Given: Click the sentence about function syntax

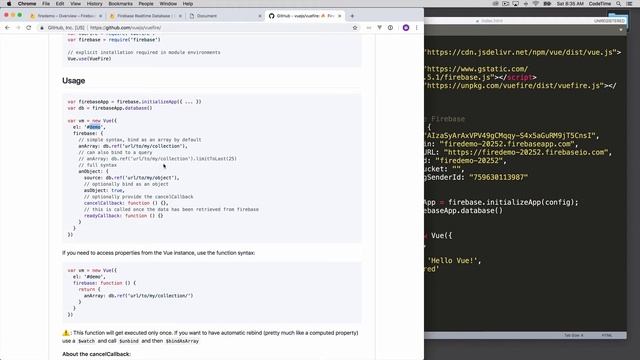Looking at the screenshot, I should coord(158,253).
